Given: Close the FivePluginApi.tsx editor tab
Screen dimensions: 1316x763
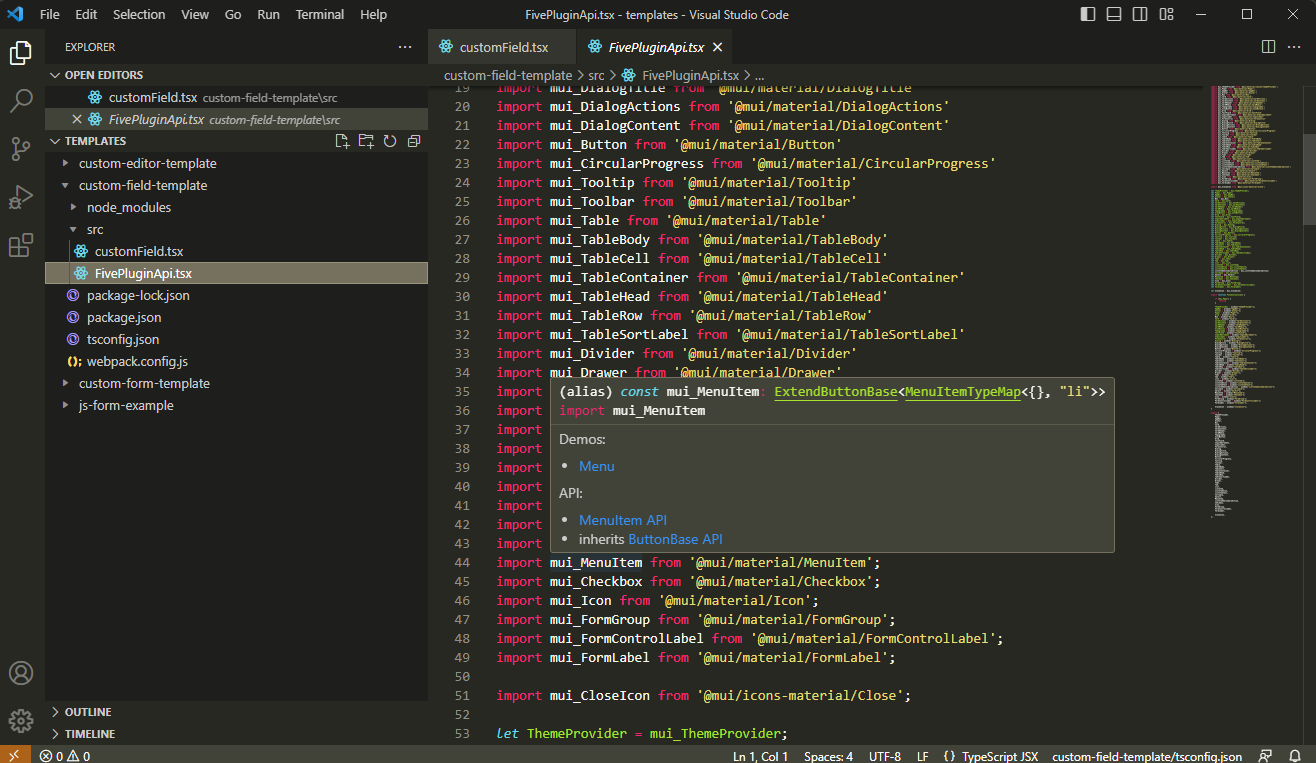Looking at the screenshot, I should tap(717, 47).
